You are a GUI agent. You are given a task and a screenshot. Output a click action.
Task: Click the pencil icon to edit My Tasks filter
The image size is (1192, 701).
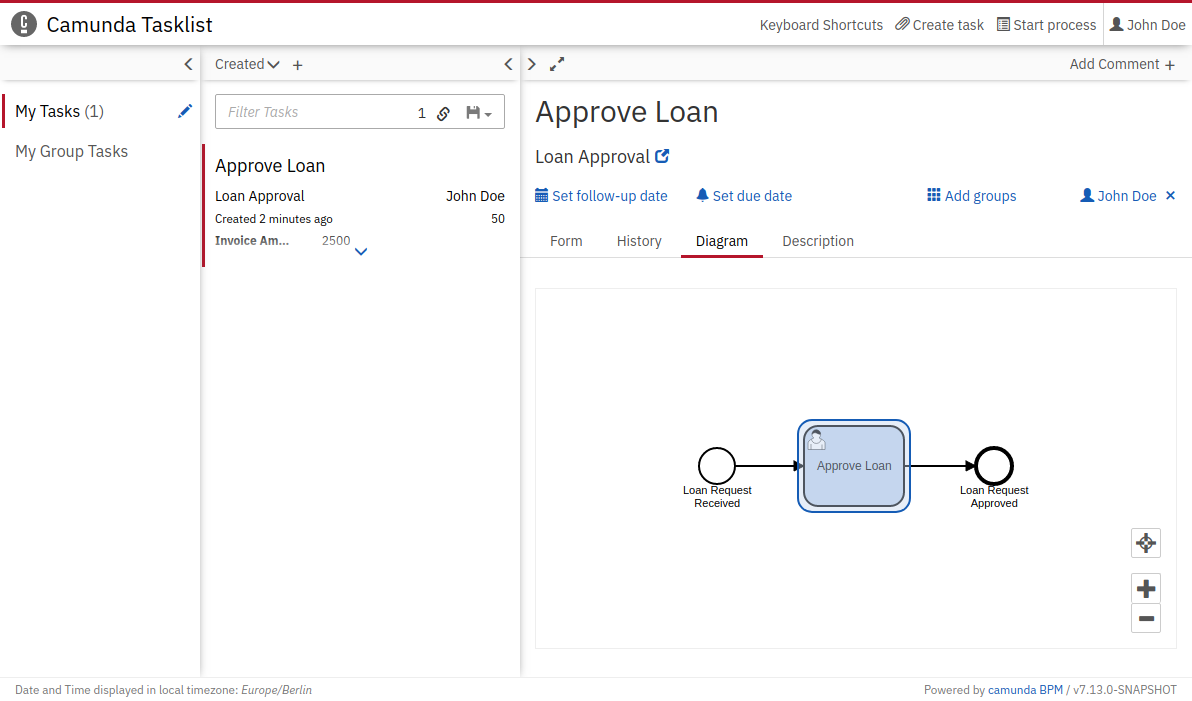[185, 111]
